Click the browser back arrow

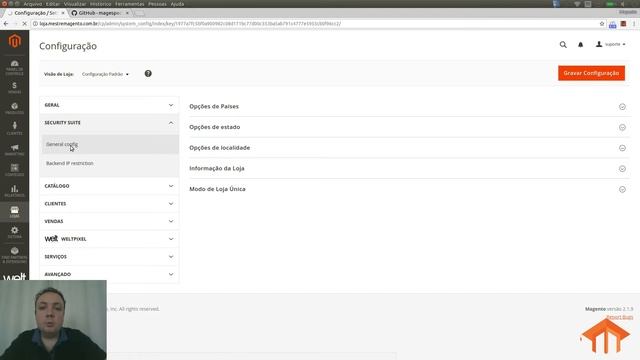[x=6, y=24]
